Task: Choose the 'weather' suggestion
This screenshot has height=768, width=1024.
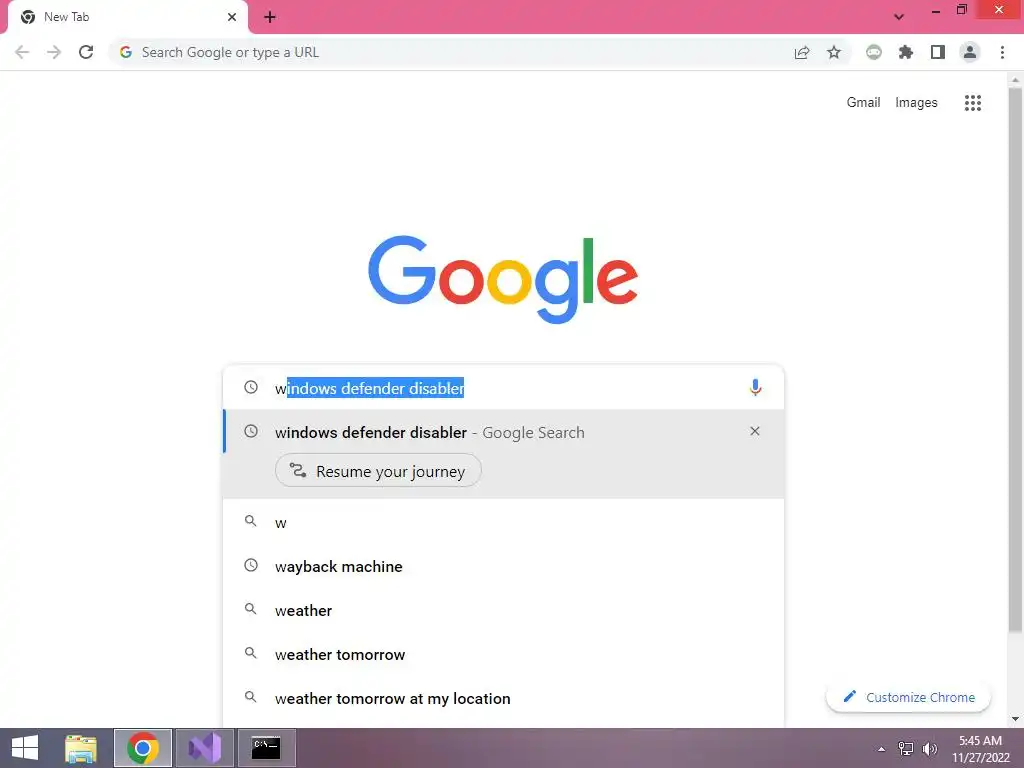Action: click(503, 610)
